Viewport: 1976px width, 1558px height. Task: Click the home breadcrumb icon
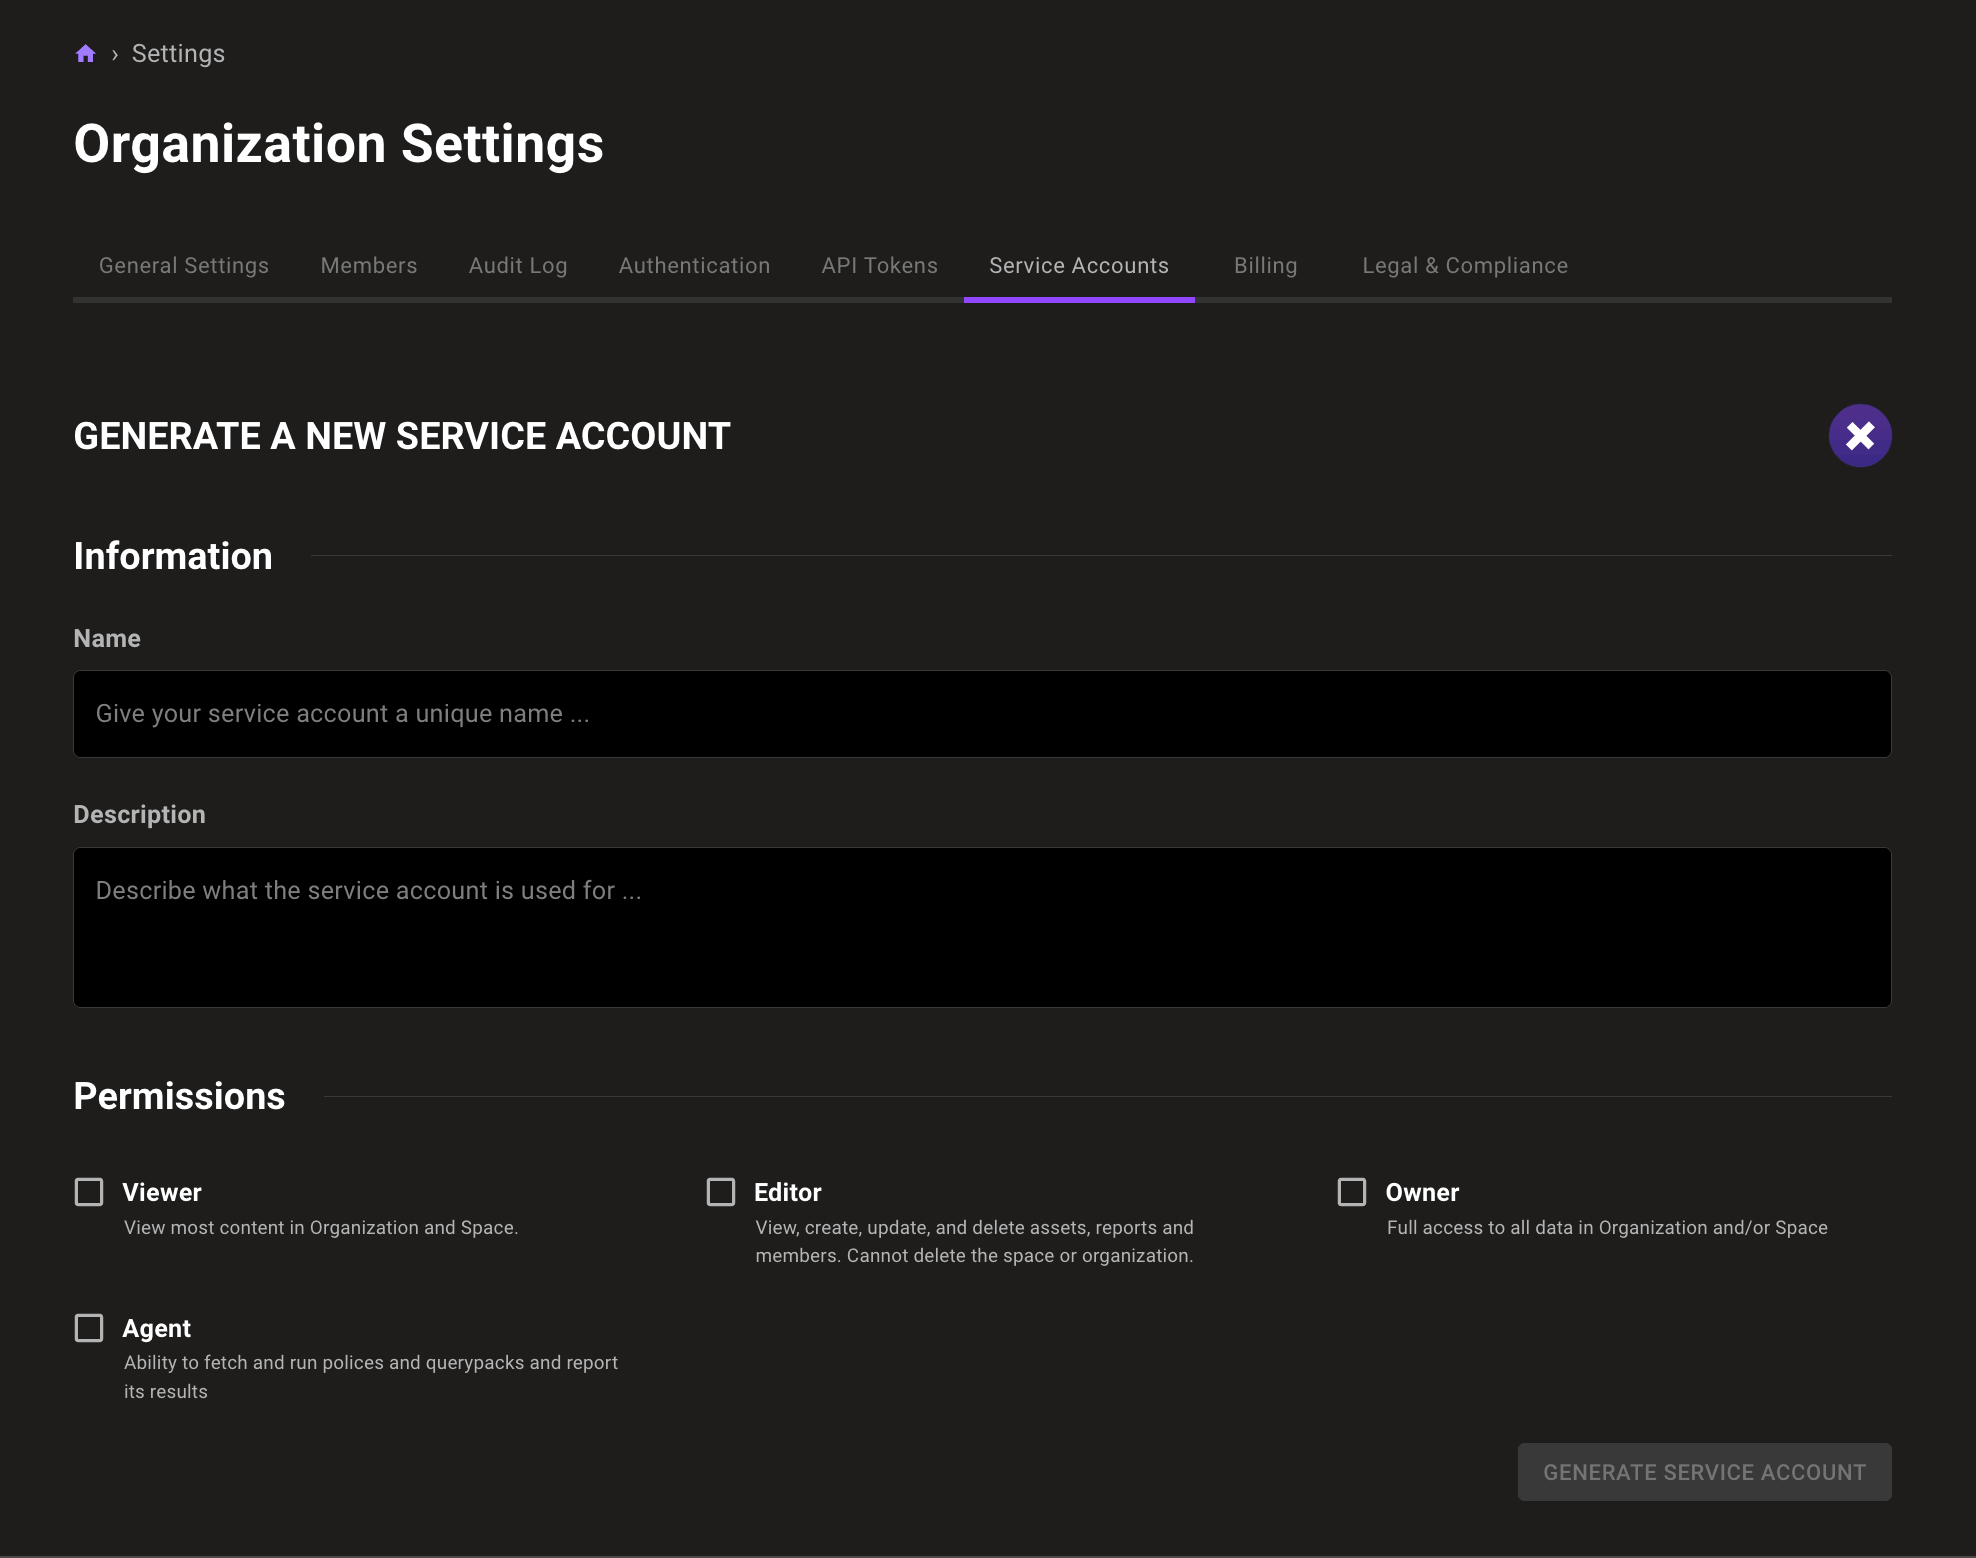point(85,53)
